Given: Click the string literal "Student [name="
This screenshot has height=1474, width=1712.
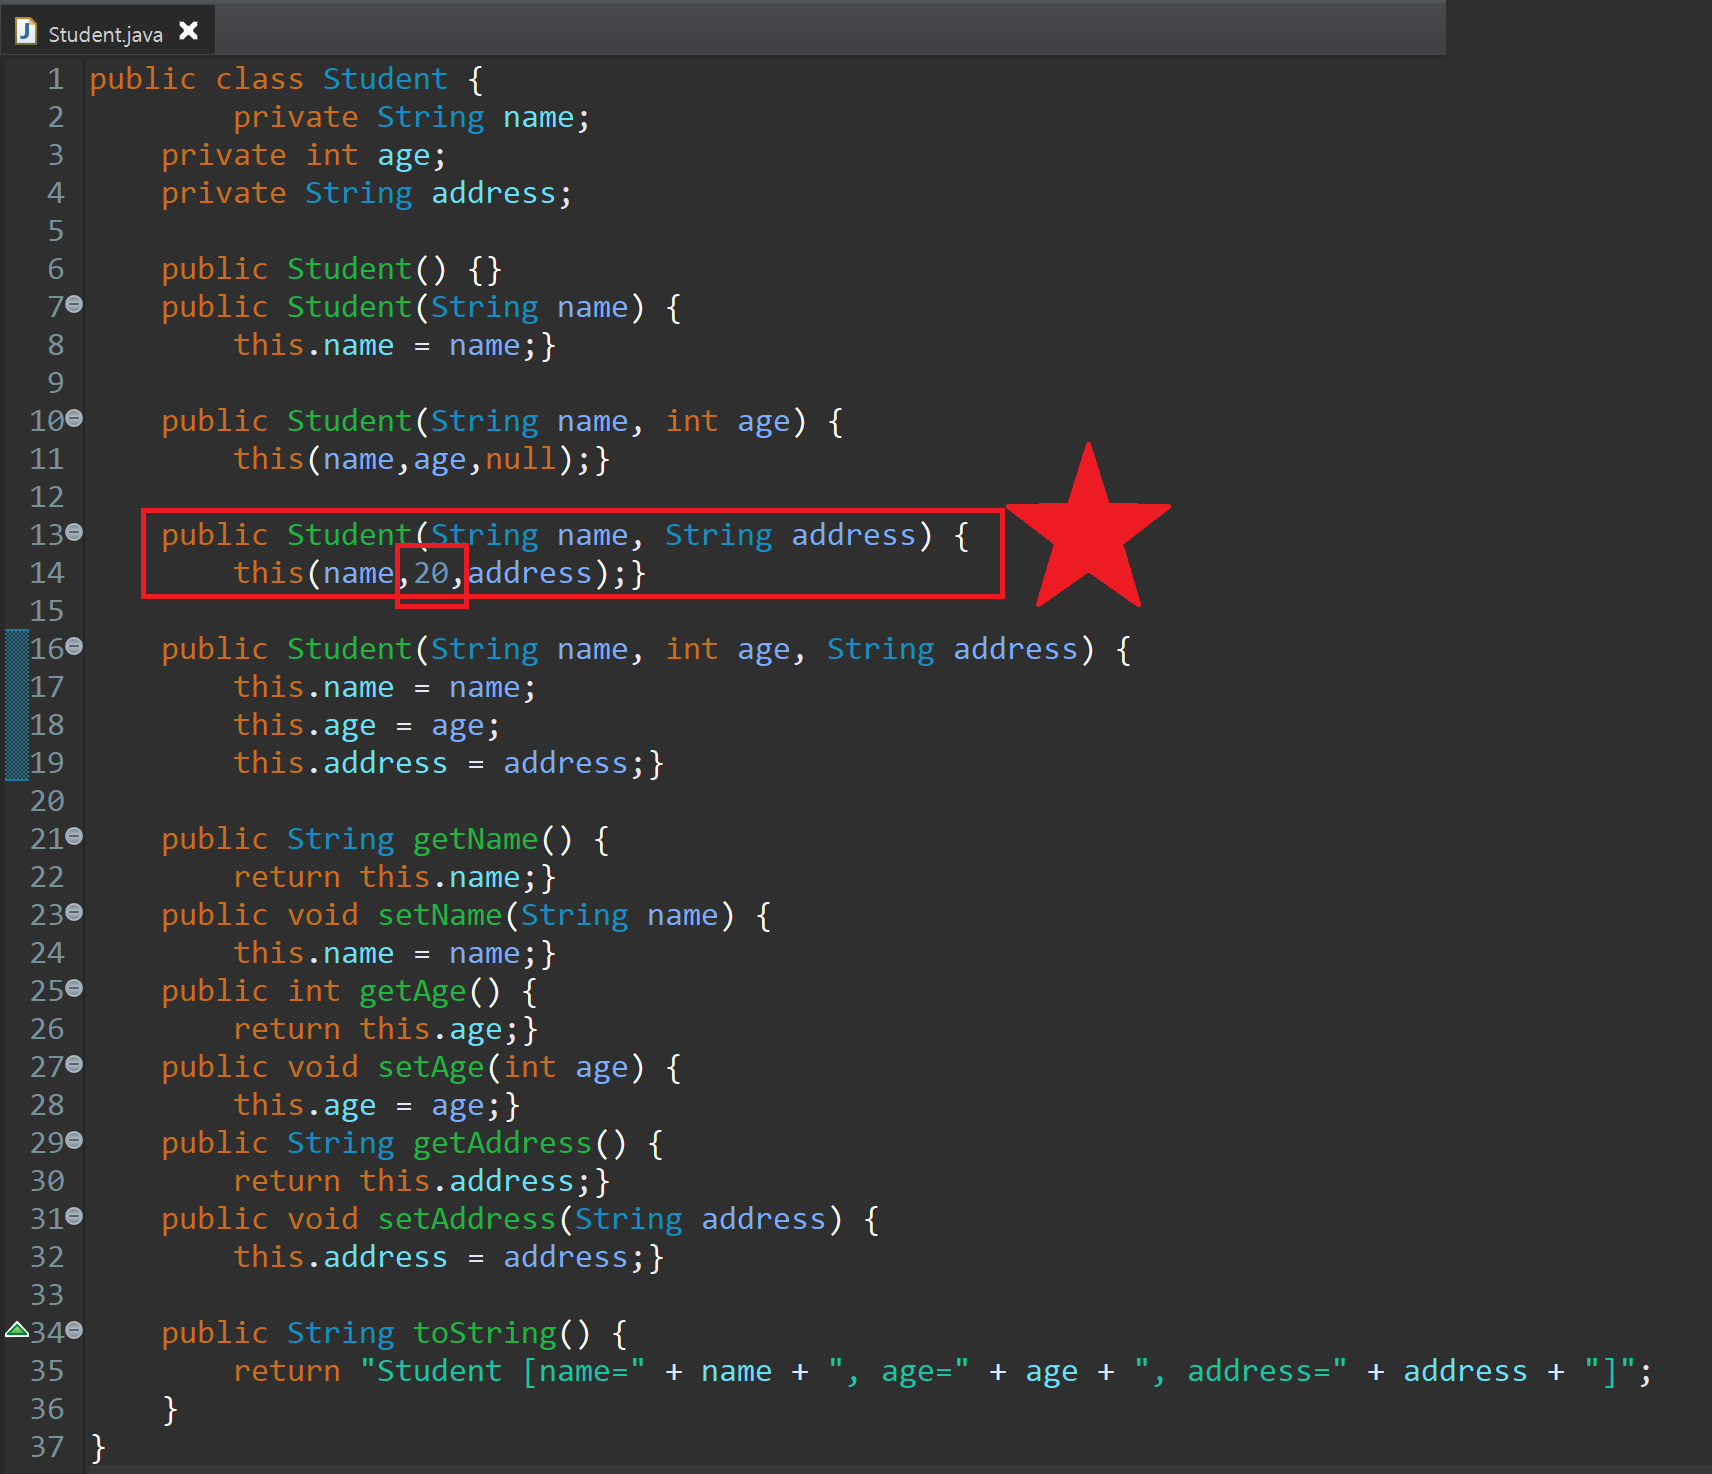Looking at the screenshot, I should [502, 1371].
